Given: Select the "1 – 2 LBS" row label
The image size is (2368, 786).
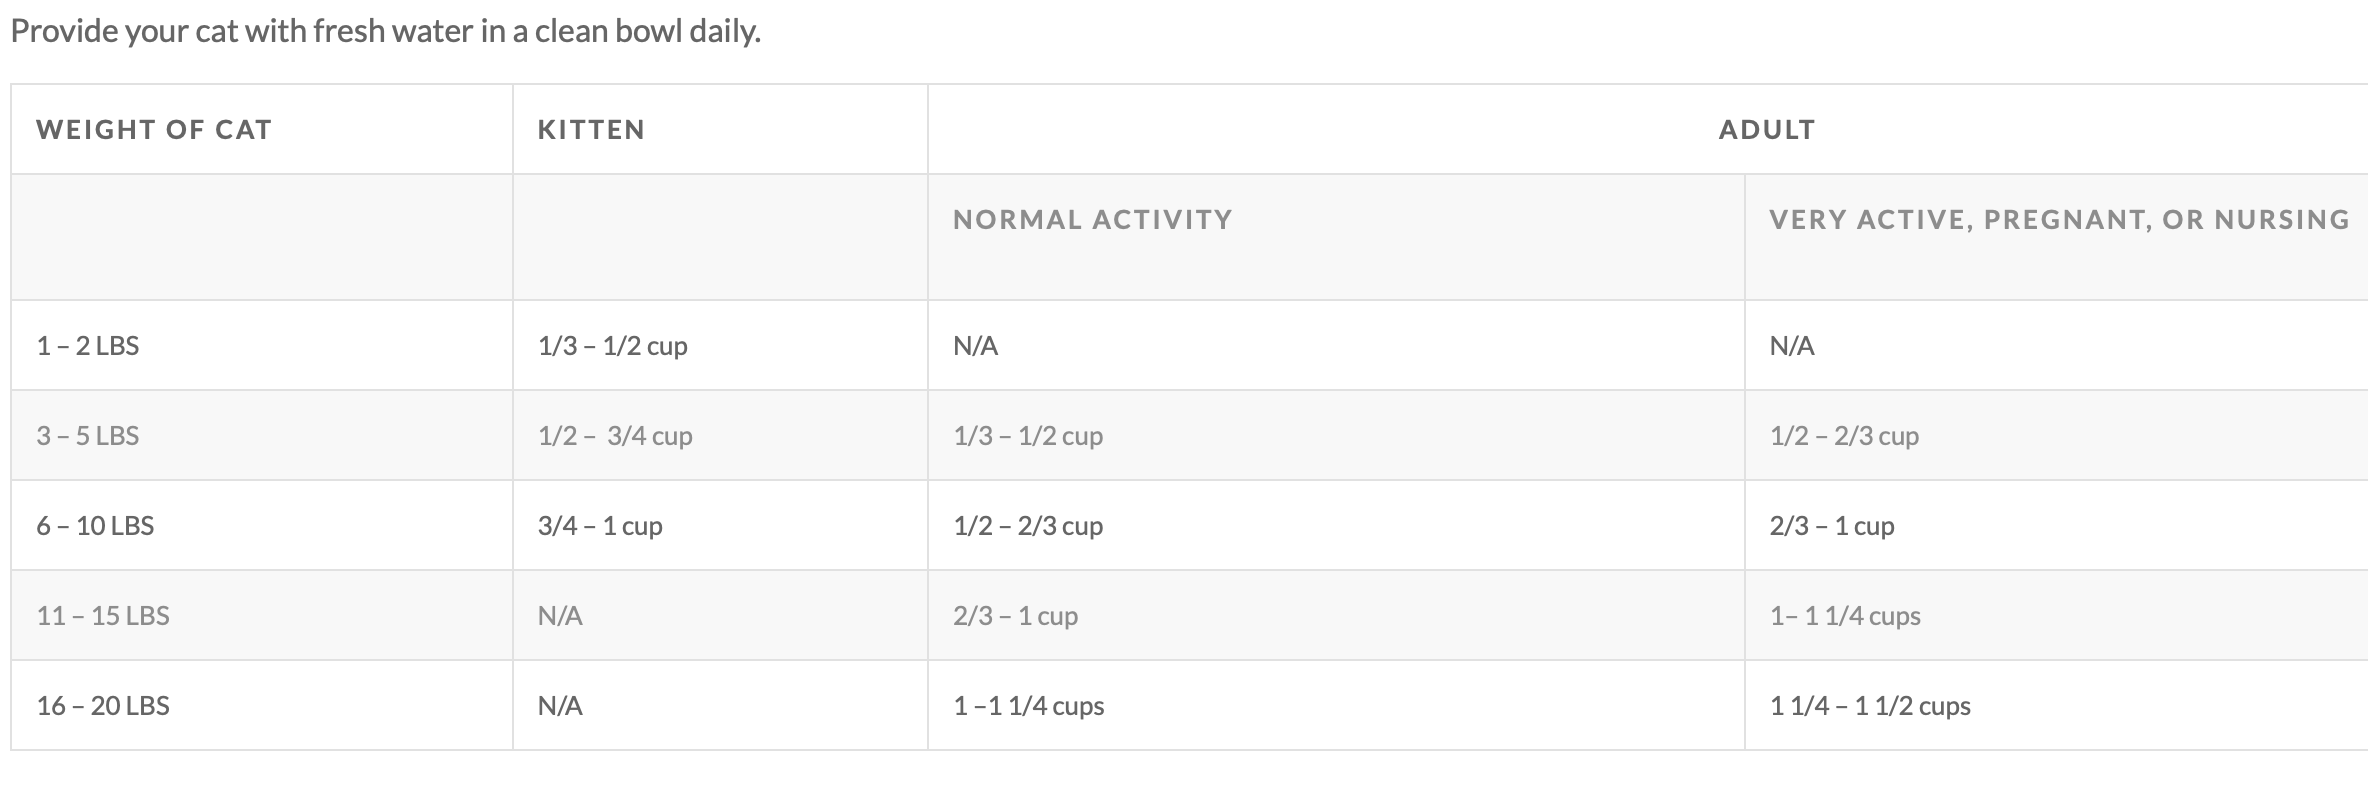Looking at the screenshot, I should pyautogui.click(x=88, y=346).
